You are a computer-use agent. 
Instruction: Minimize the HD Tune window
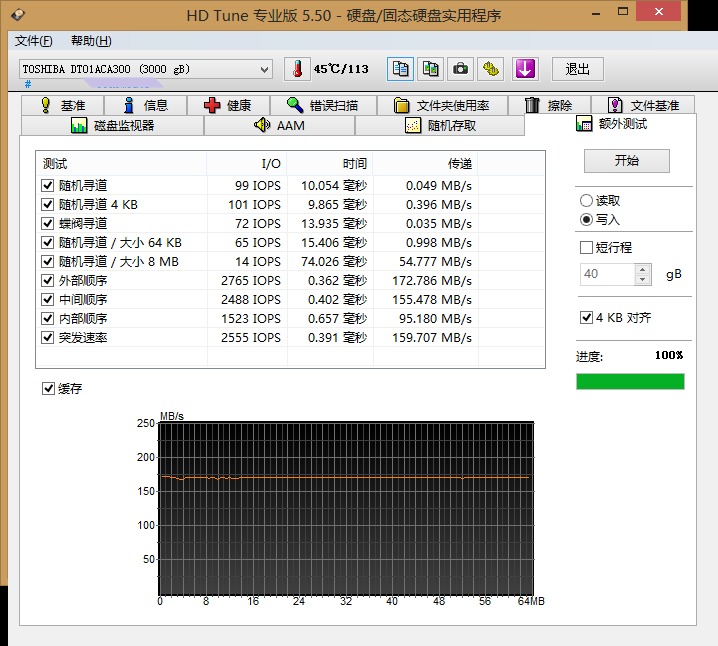coord(596,13)
